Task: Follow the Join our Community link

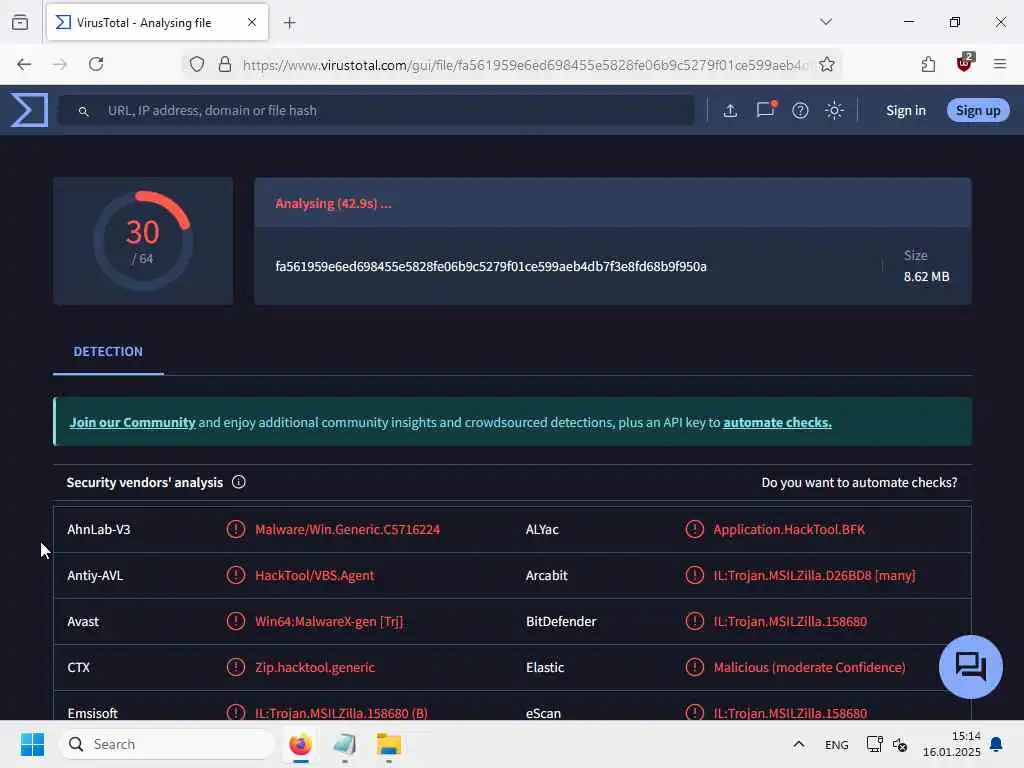Action: point(133,423)
